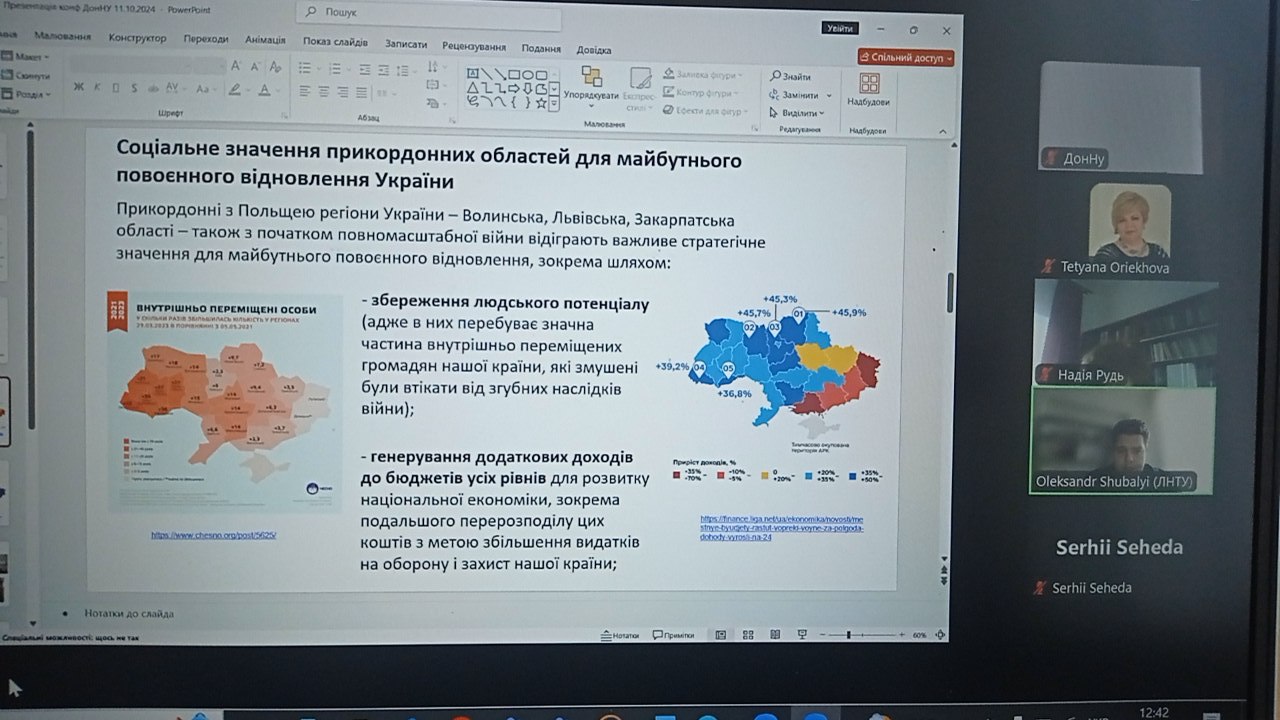Click bold Ж formatting button

click(x=78, y=87)
